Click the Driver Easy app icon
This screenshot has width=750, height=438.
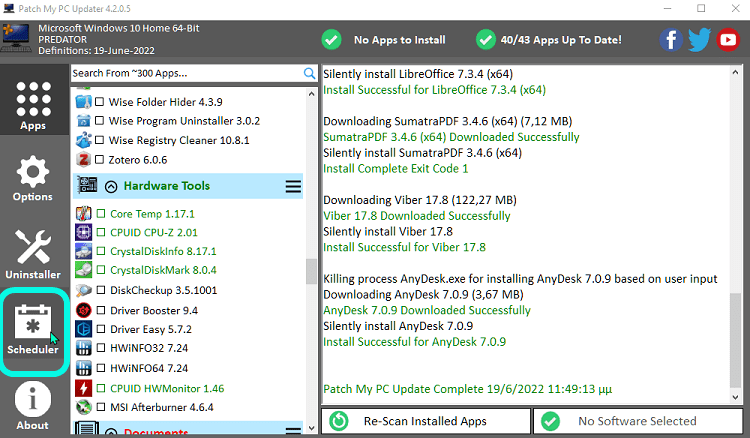point(83,329)
